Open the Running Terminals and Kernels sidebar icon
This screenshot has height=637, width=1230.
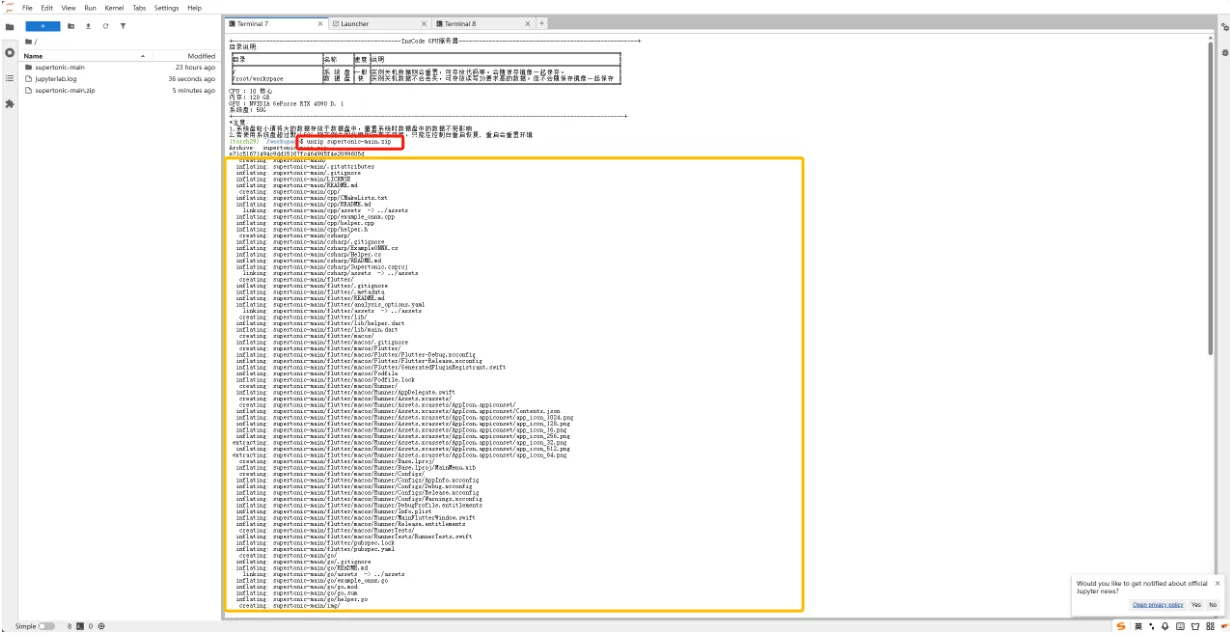click(x=9, y=52)
